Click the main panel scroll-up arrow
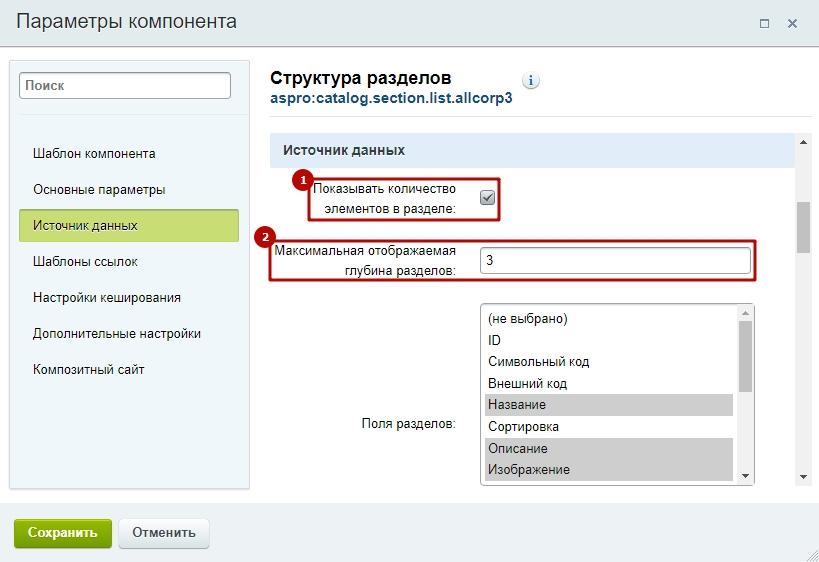The image size is (819, 562). 803,143
